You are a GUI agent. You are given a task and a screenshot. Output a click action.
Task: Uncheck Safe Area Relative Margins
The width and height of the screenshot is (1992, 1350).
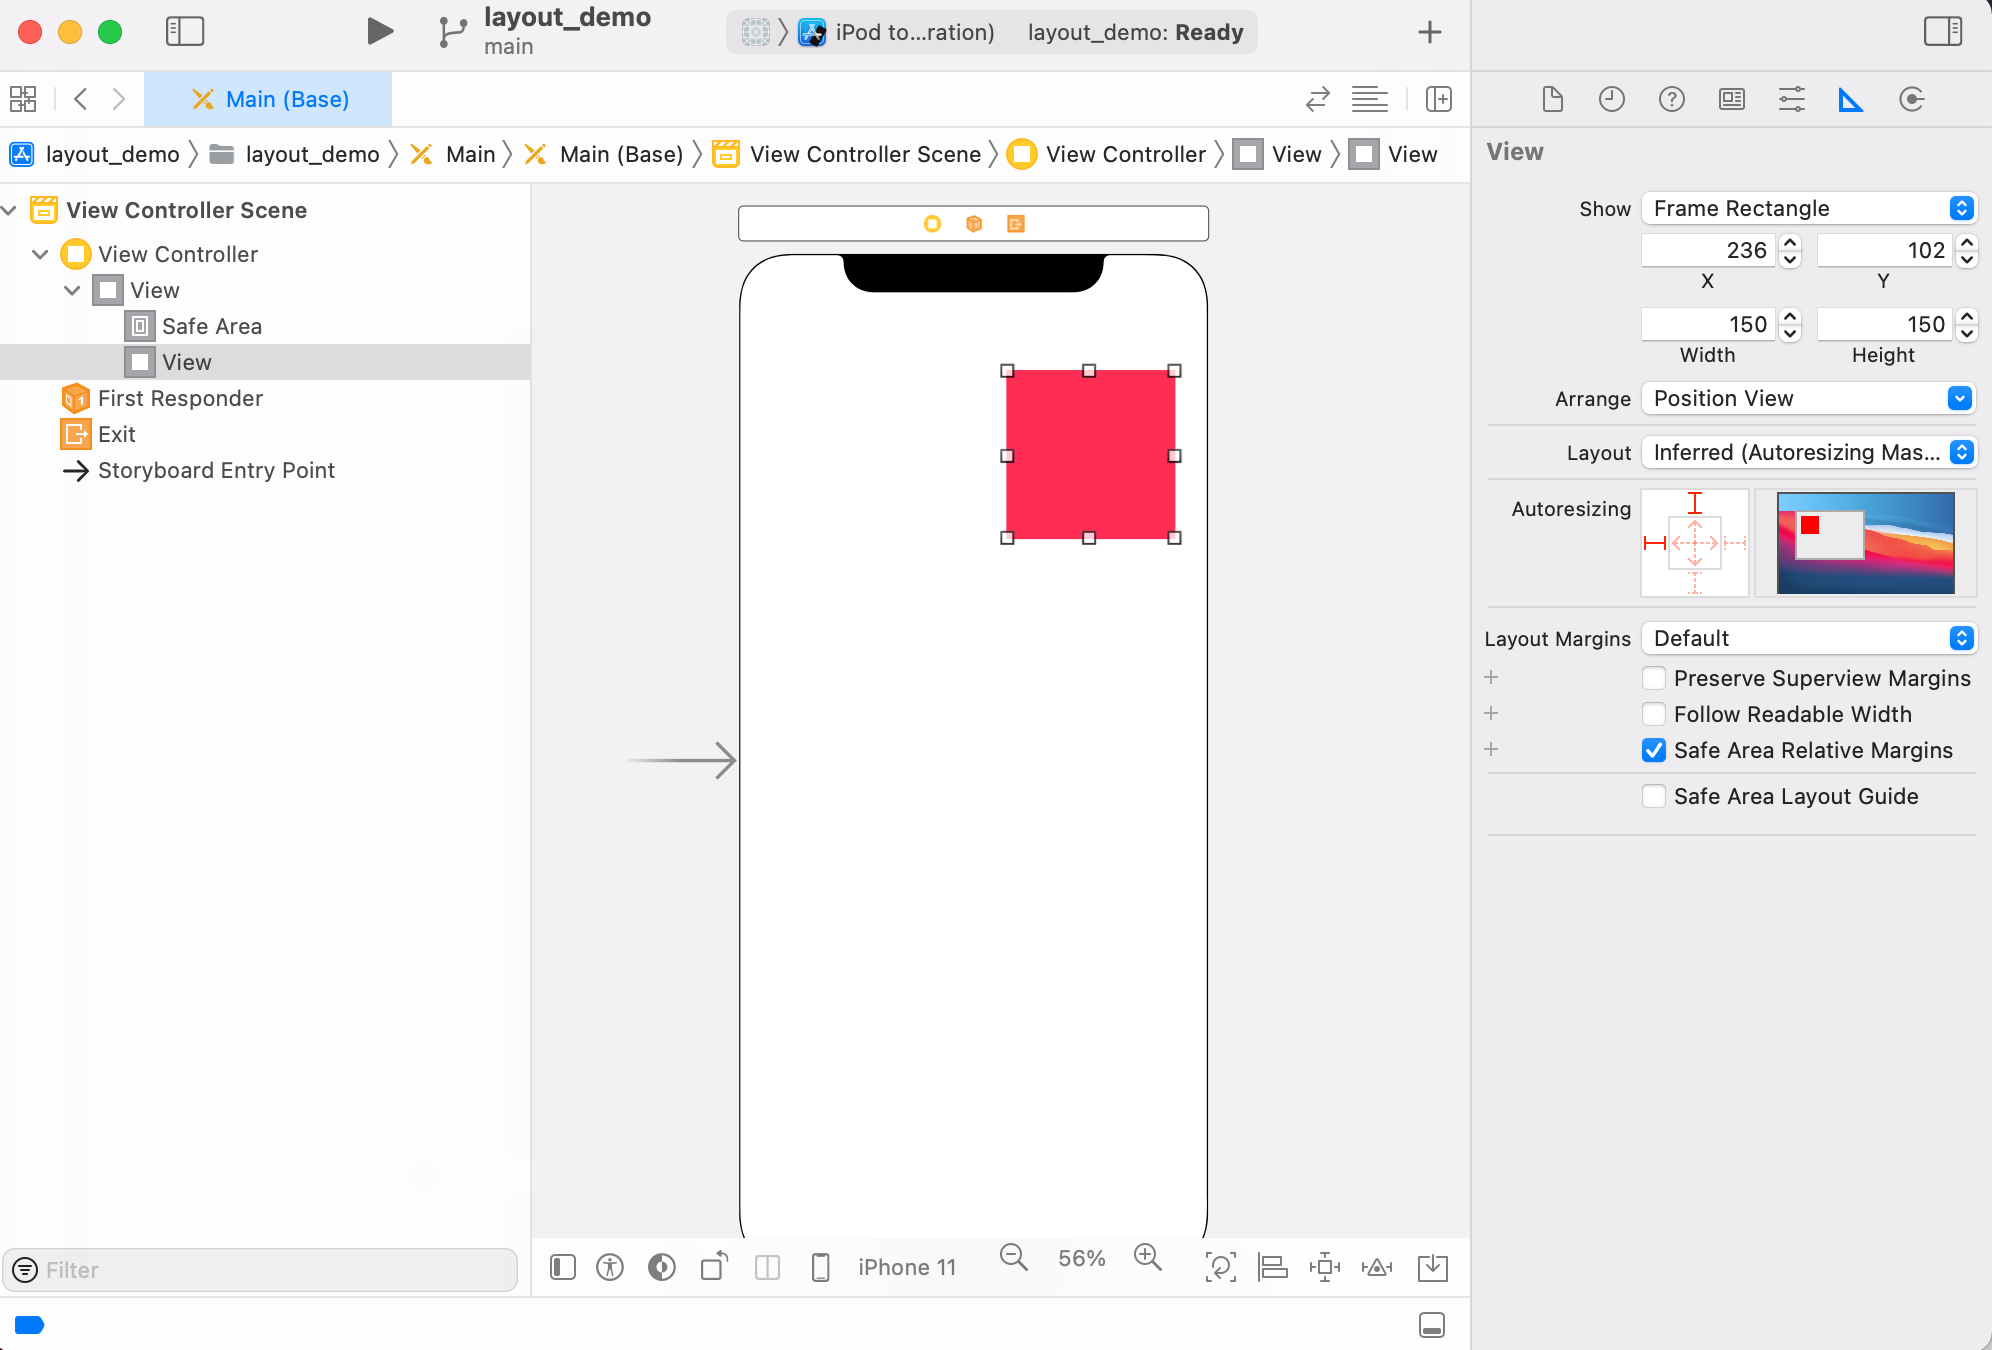click(x=1654, y=750)
